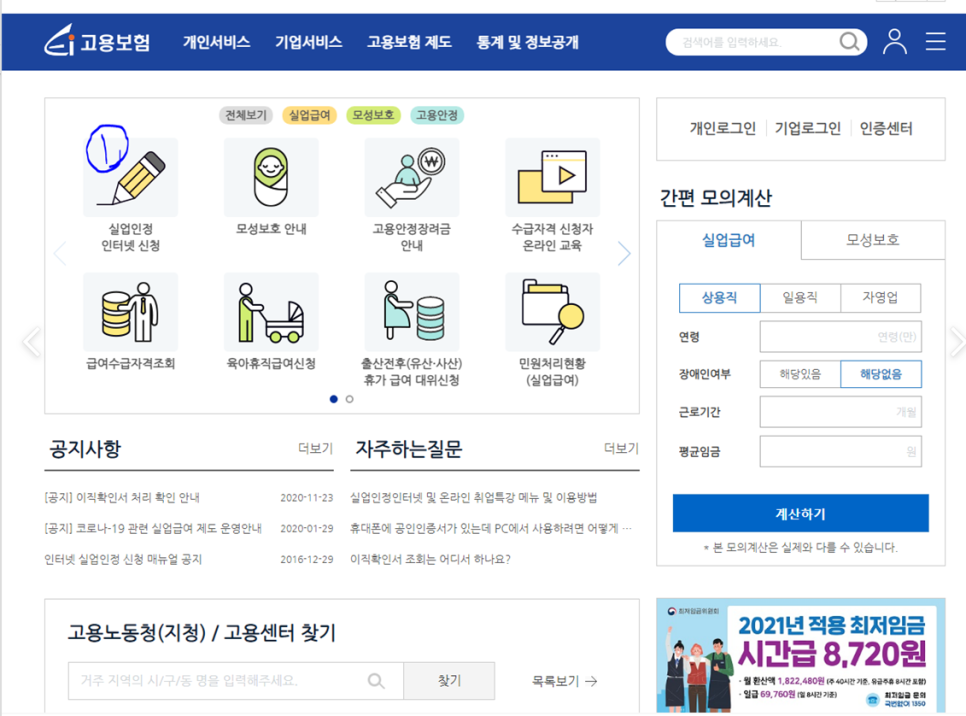Viewport: 966px width, 716px height.
Task: Select the 일용직 employment type option
Action: click(800, 298)
